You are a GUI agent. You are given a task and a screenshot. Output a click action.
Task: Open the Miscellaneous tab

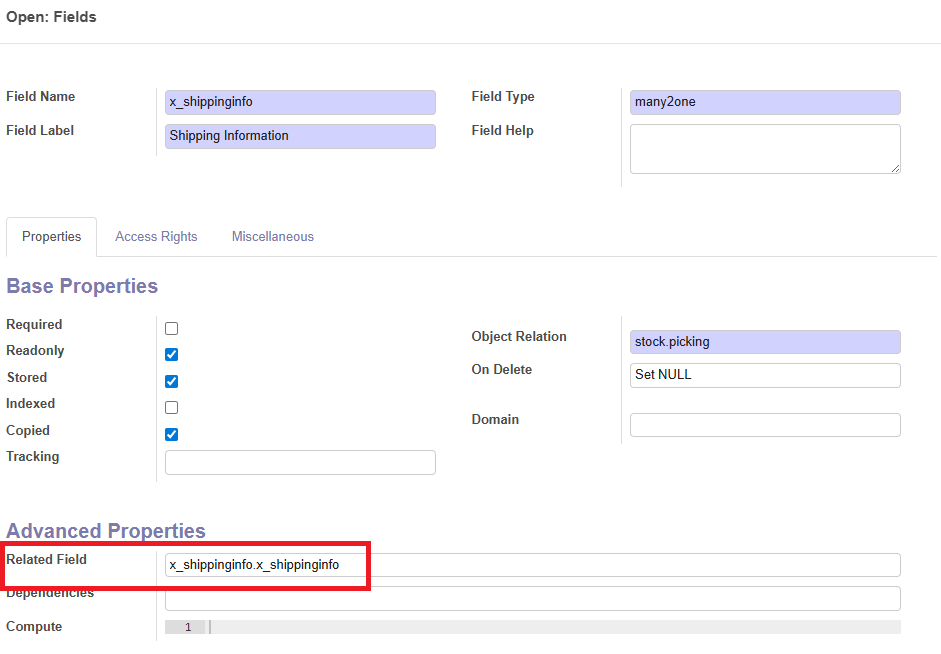[273, 237]
